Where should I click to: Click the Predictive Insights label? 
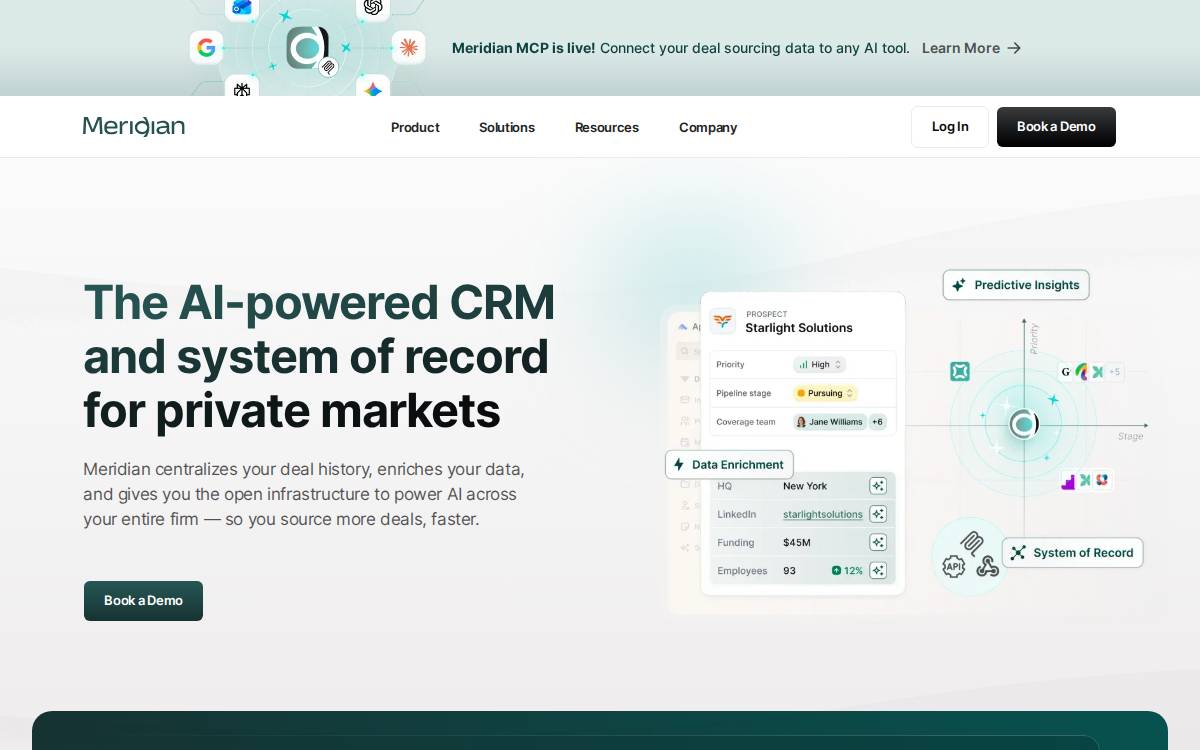click(1016, 285)
